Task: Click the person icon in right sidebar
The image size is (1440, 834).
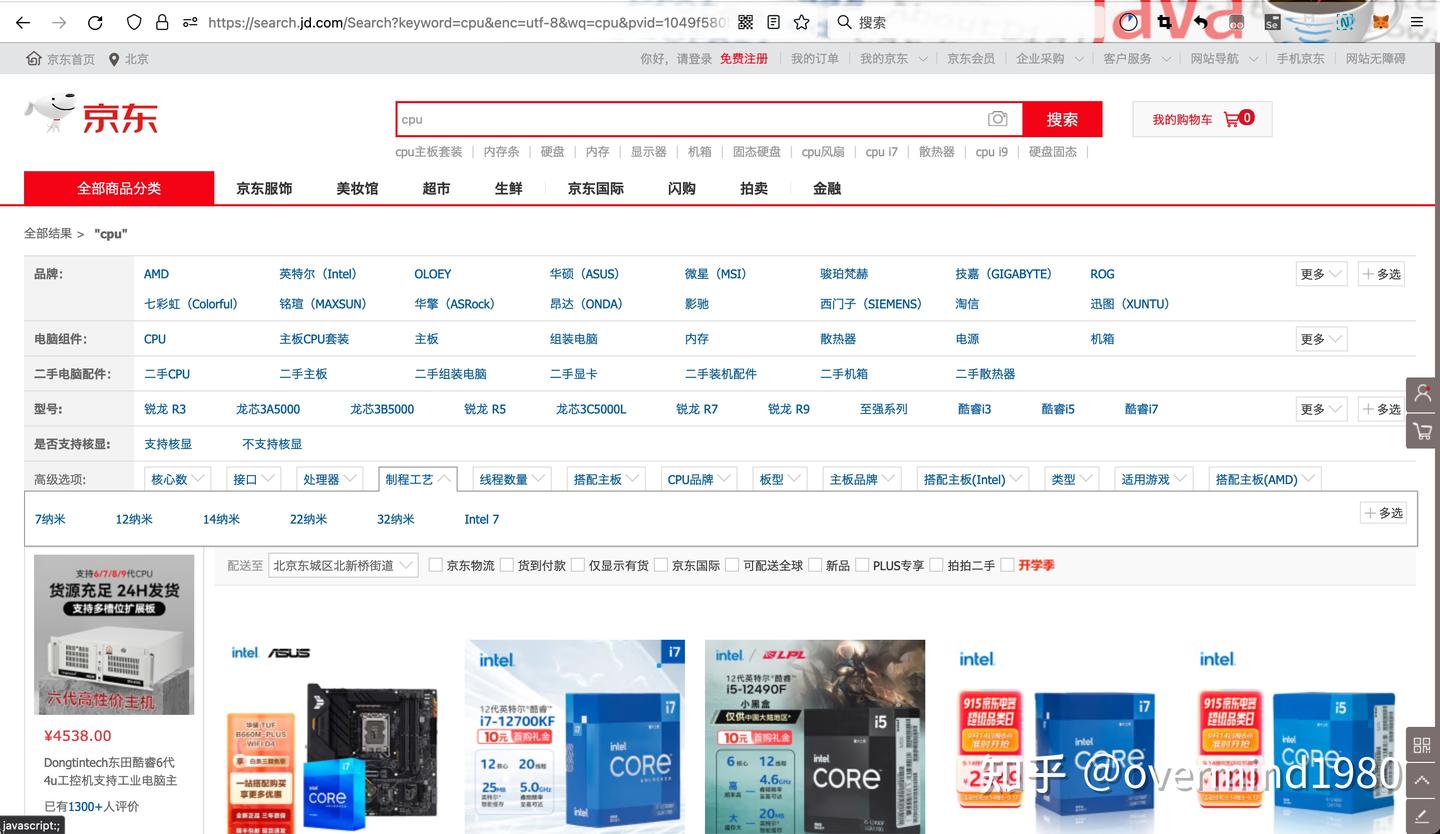Action: (x=1421, y=394)
